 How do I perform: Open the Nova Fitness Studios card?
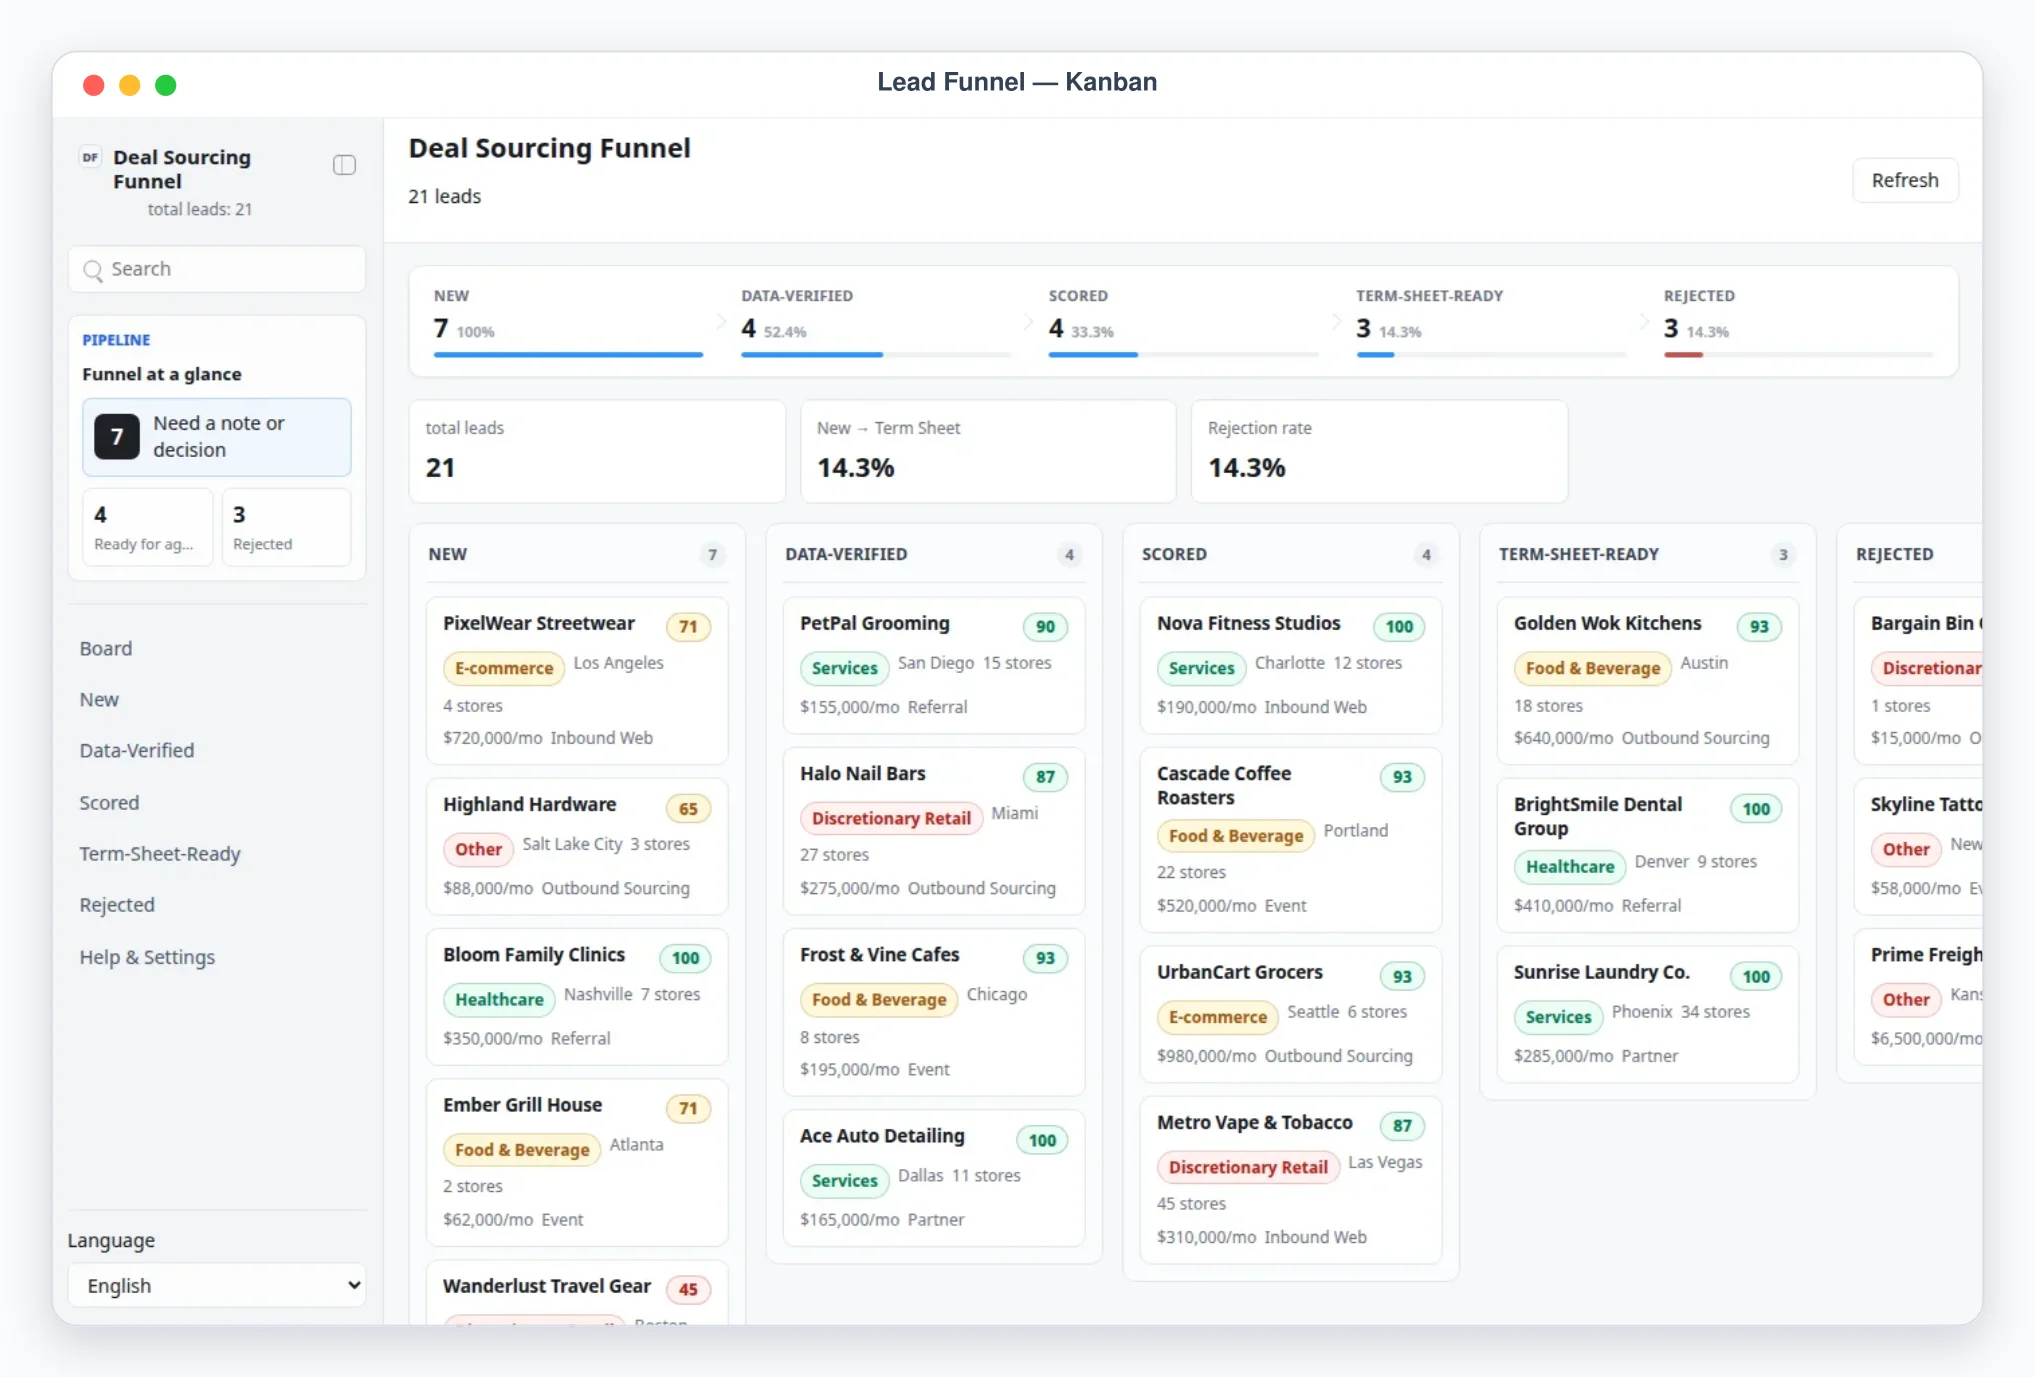1291,665
